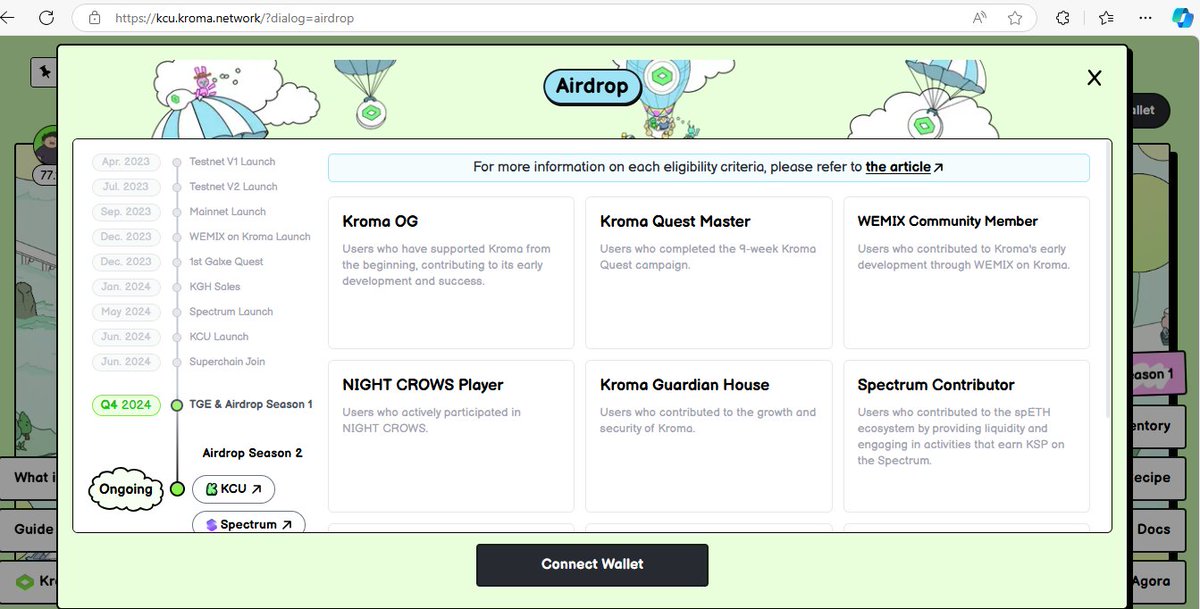Click the May 2024 date chip
Image resolution: width=1200 pixels, height=609 pixels.
pos(126,312)
